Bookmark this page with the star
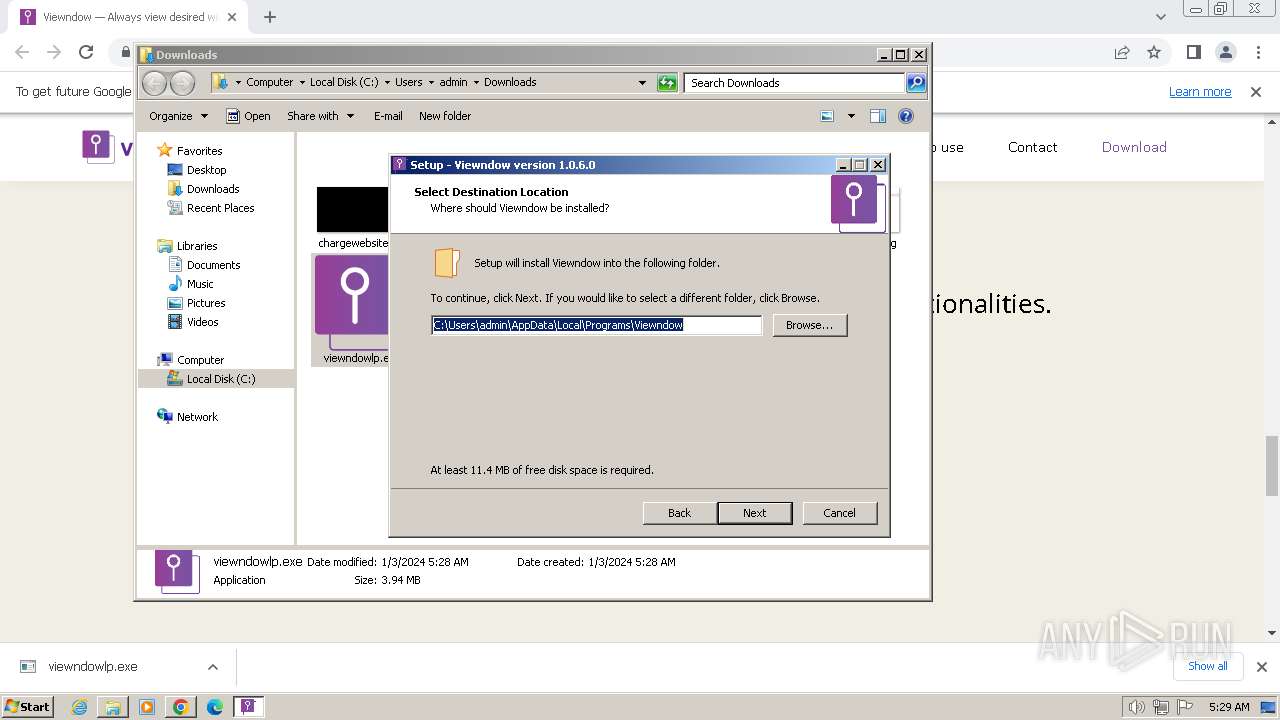The width and height of the screenshot is (1280, 720). 1154,52
